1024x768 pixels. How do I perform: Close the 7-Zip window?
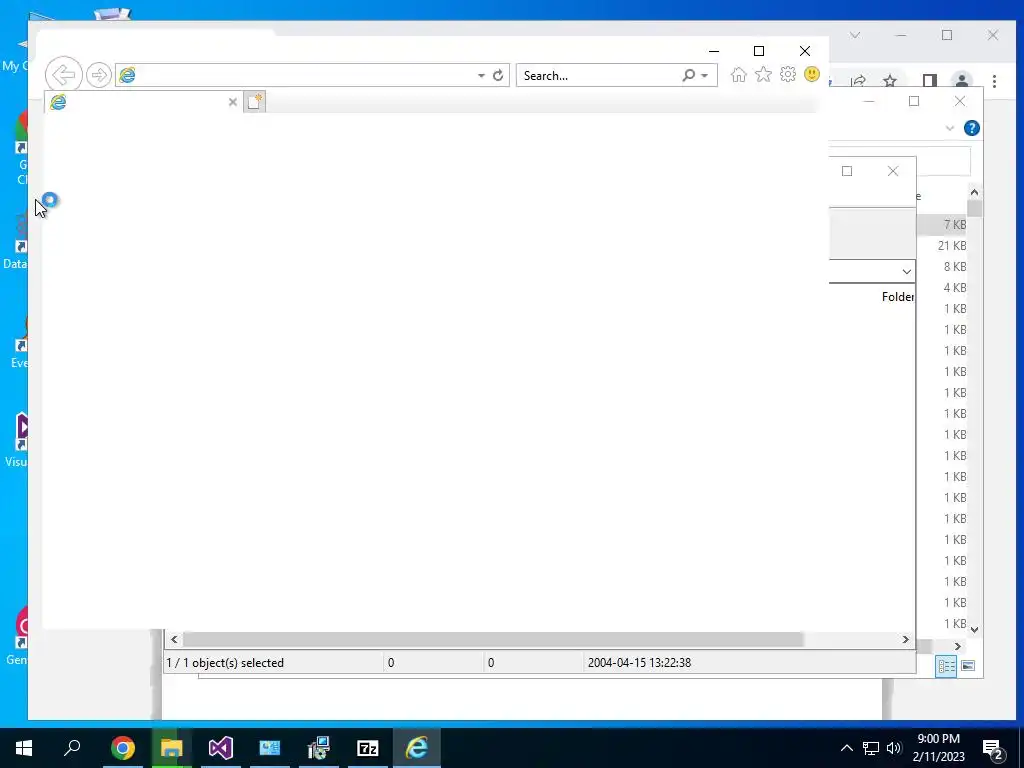(x=893, y=171)
